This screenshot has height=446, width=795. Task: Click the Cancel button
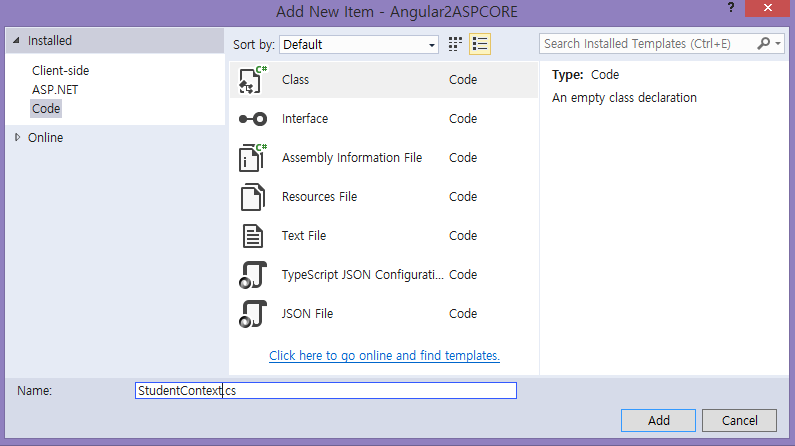[739, 420]
